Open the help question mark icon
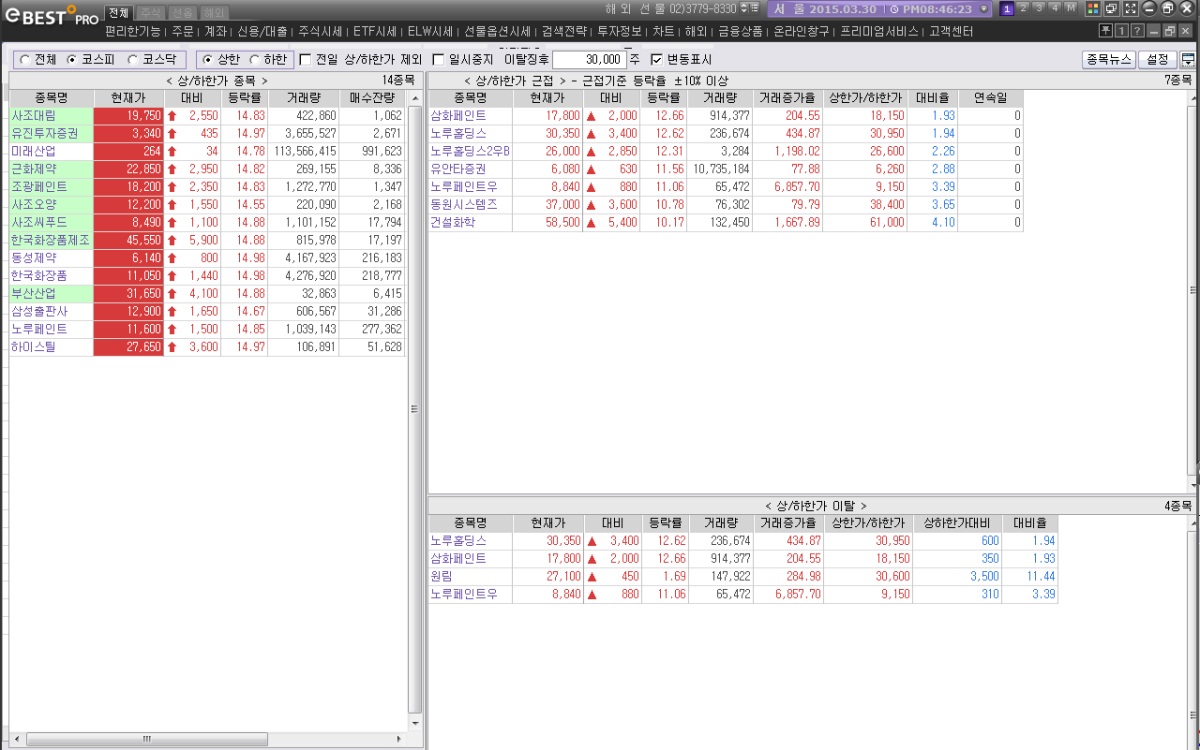Image resolution: width=1200 pixels, height=750 pixels. point(1137,31)
